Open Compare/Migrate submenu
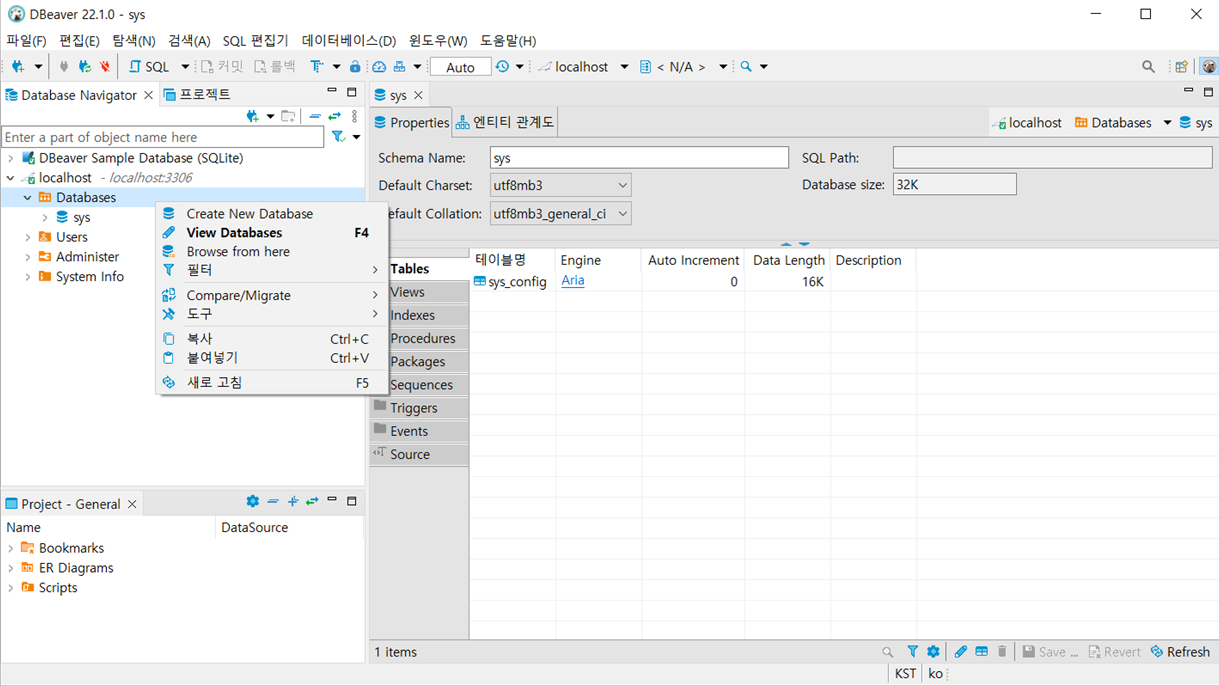This screenshot has width=1219, height=686. click(x=271, y=295)
